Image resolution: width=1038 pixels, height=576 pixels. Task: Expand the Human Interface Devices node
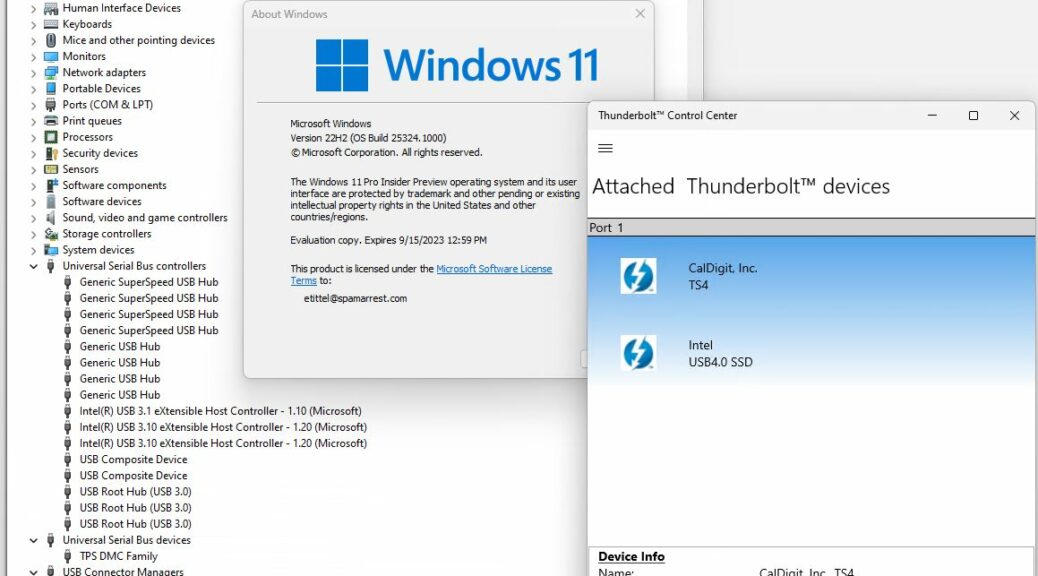click(x=33, y=9)
